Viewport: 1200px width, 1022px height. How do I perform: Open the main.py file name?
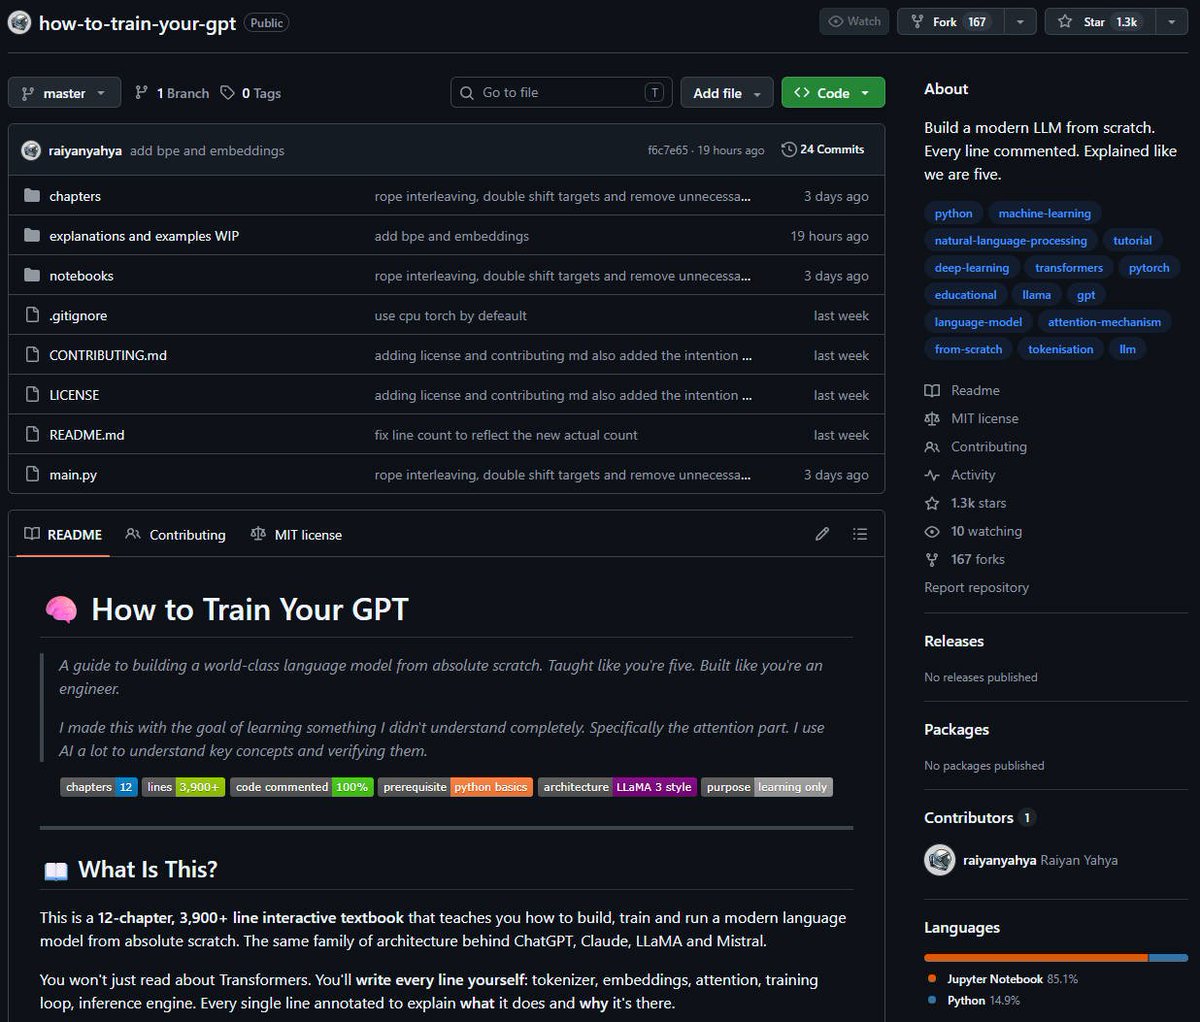click(x=73, y=475)
